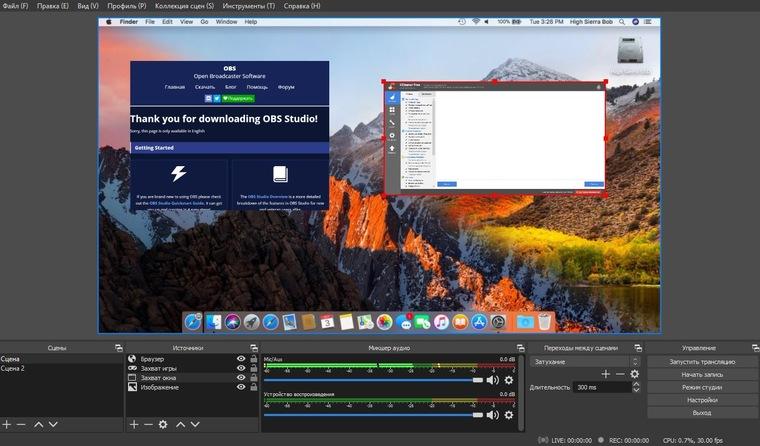
Task: Remove the selected scene with the minus icon
Action: tap(21, 424)
